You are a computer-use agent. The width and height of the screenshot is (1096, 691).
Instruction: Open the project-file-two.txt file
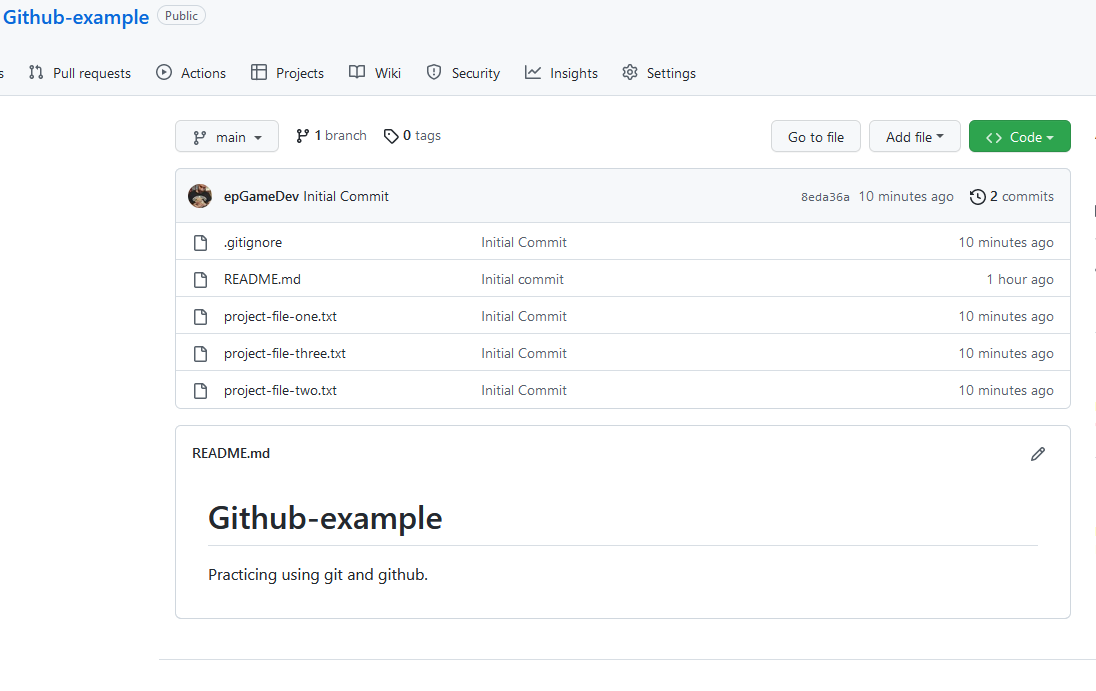tap(280, 390)
